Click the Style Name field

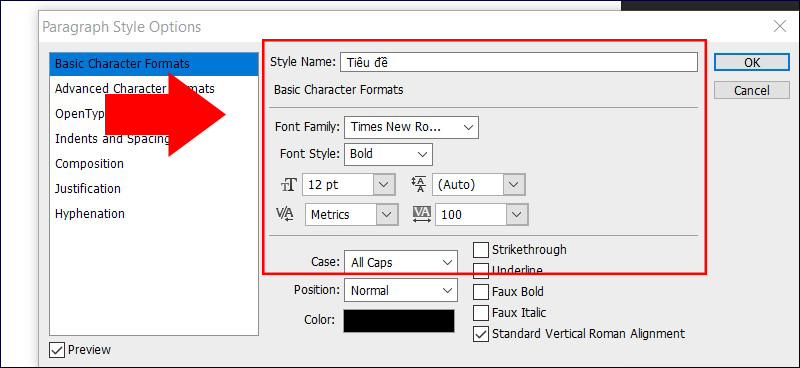click(518, 62)
